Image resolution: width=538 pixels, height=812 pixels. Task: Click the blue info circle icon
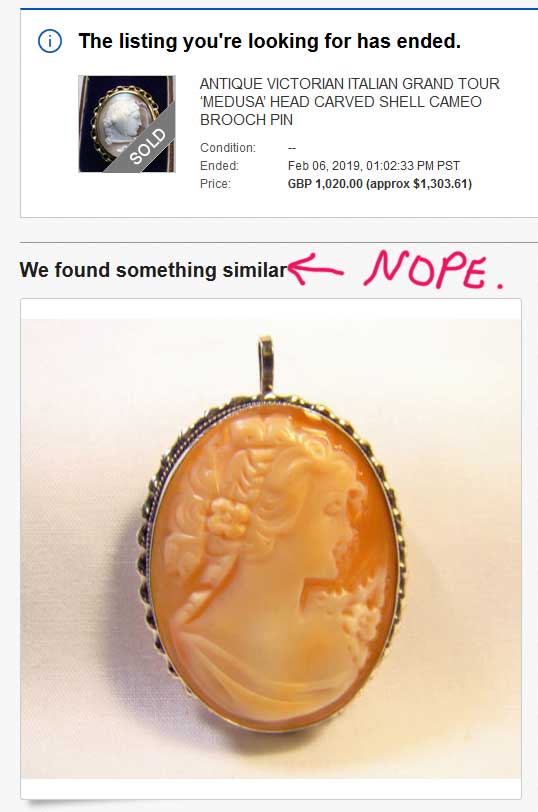coord(50,41)
